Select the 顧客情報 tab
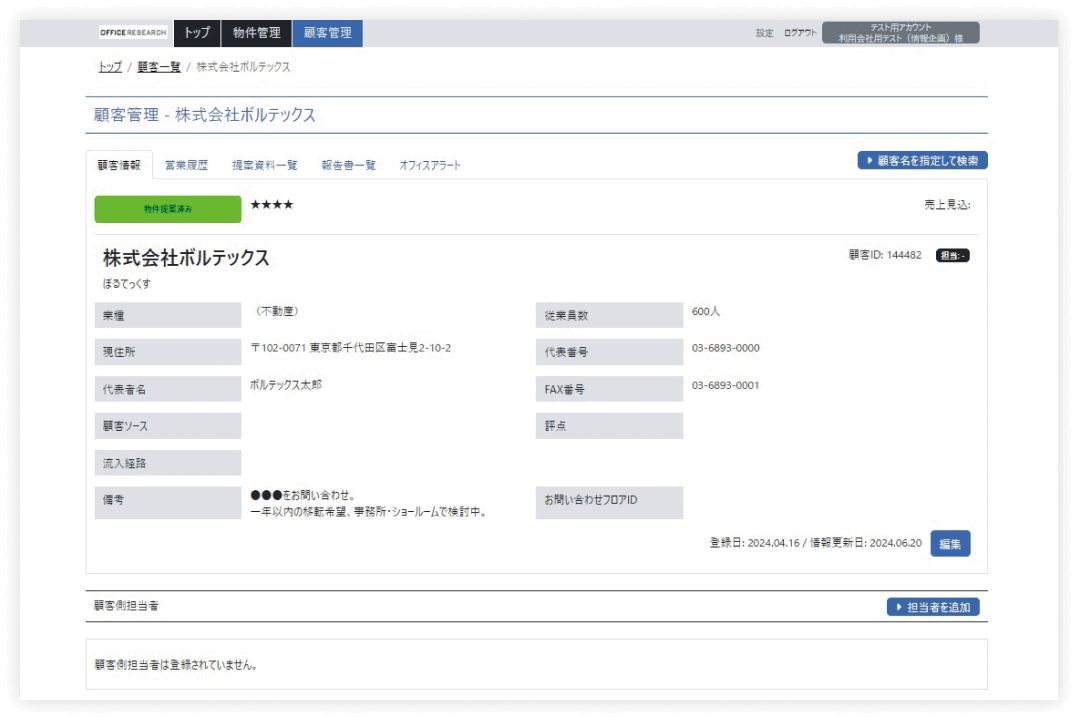Screen dimensions: 1080x720 (119, 165)
